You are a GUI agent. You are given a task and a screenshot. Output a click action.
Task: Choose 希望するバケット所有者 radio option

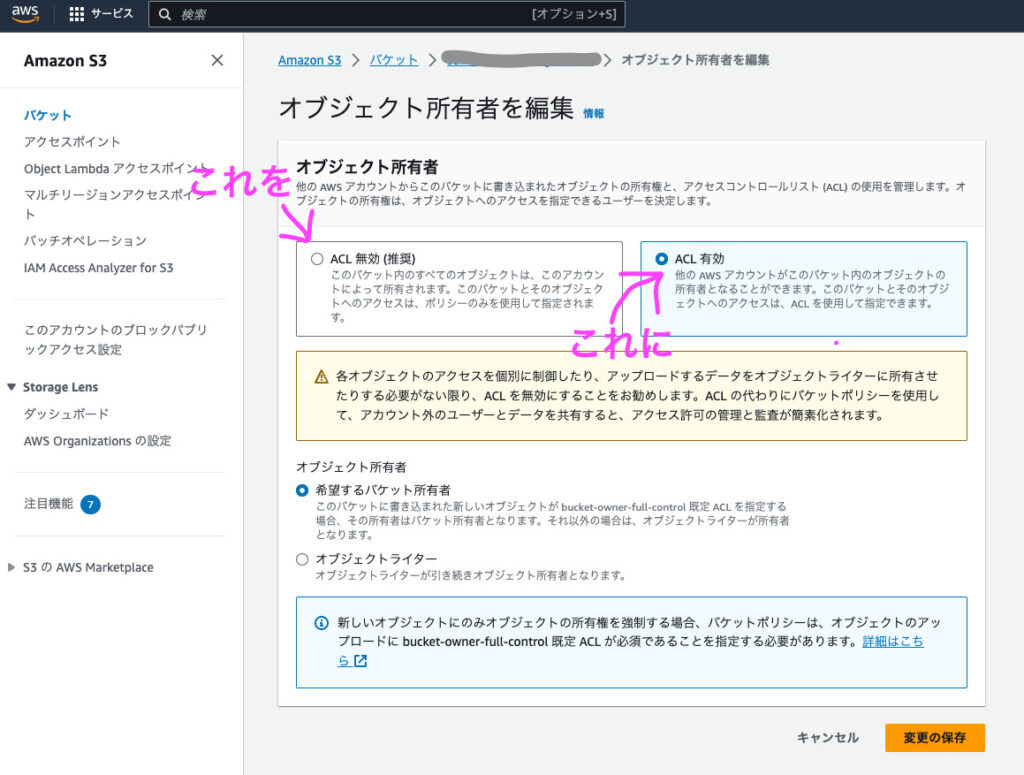coord(302,490)
